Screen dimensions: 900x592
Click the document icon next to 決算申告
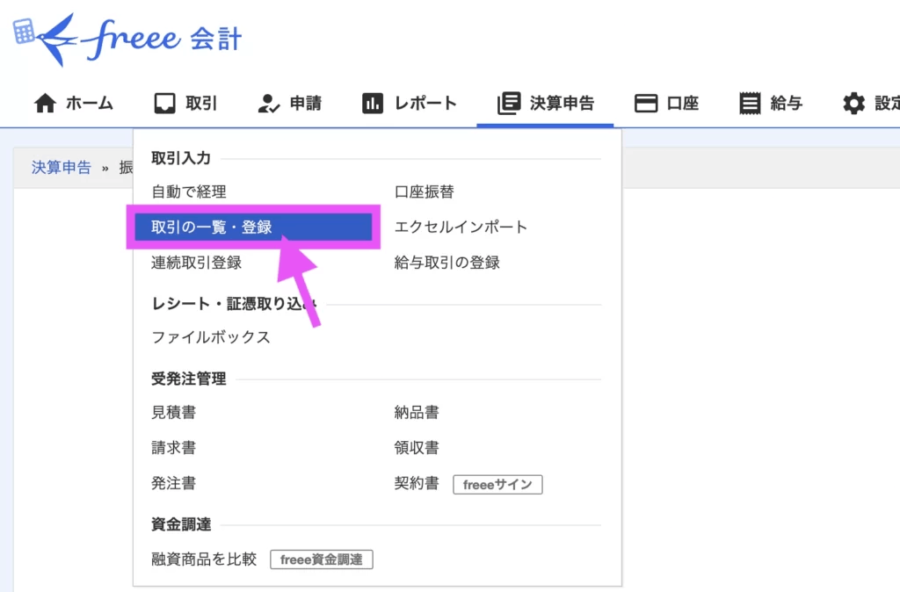click(509, 103)
